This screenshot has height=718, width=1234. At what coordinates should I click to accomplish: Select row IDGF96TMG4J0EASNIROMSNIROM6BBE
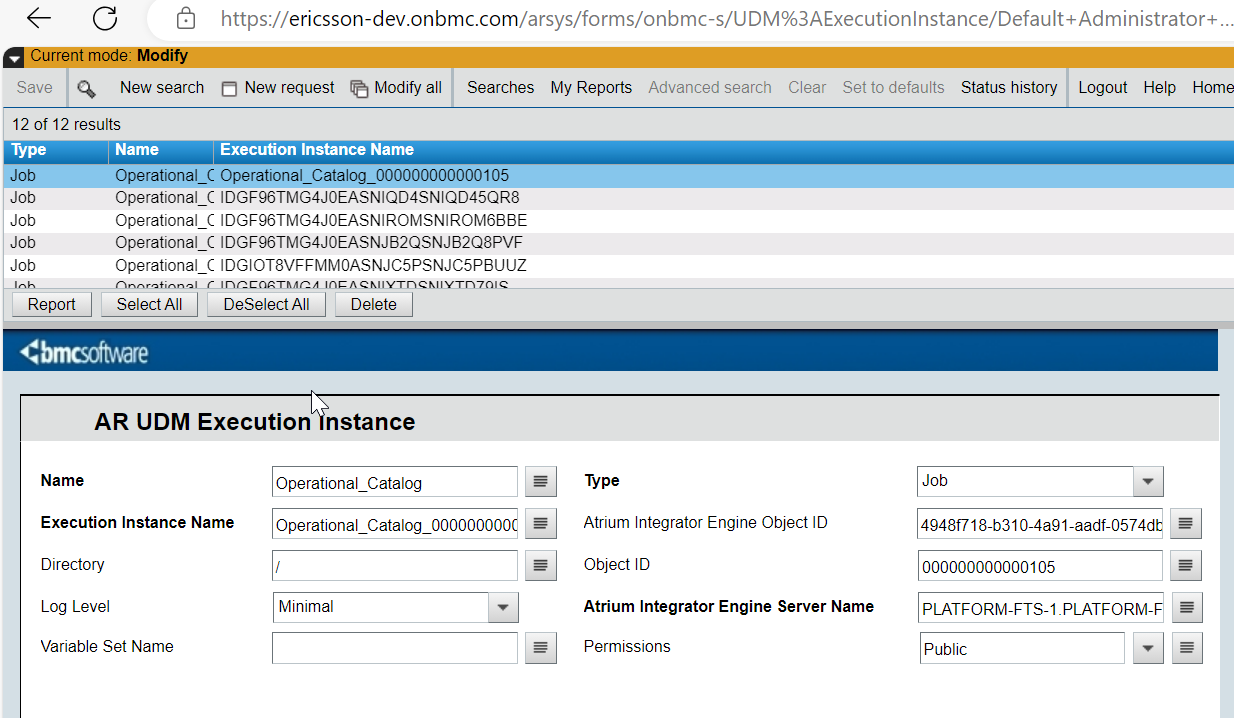(x=619, y=221)
